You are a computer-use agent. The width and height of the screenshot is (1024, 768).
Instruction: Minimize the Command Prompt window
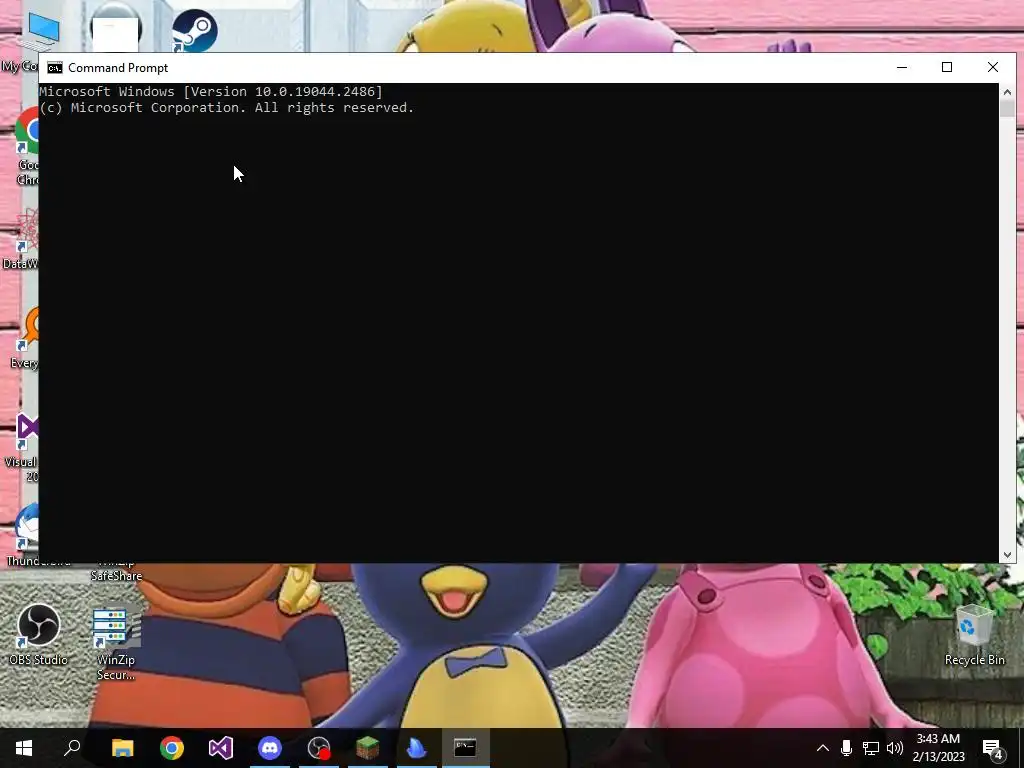902,67
